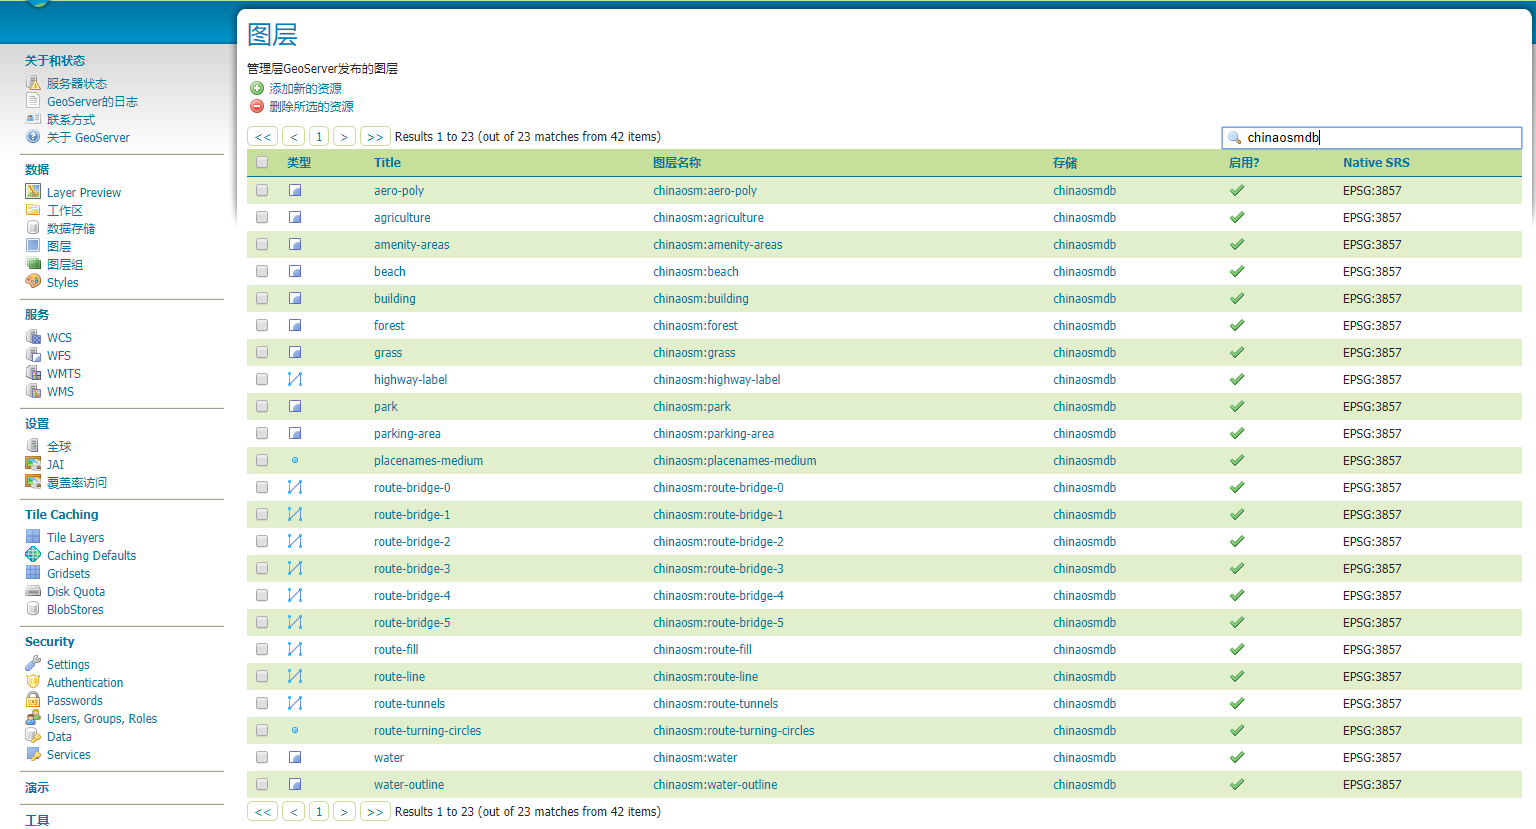
Task: Click the green add new resource icon
Action: pos(257,88)
